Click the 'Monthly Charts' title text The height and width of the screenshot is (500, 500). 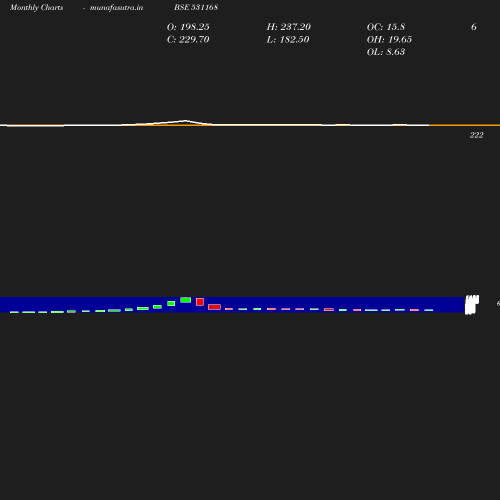[36, 7]
